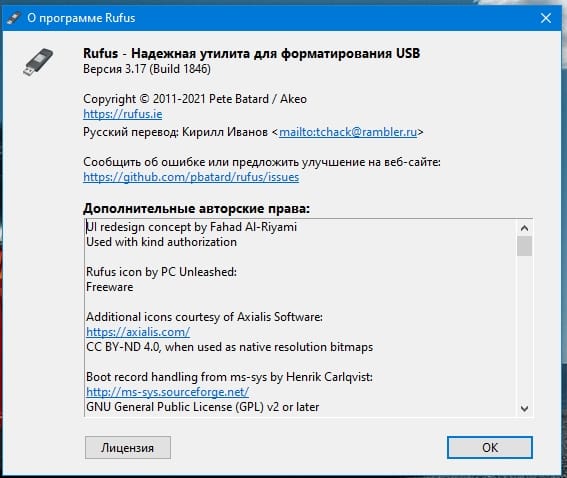
Task: Open the ms-sys.sourceforge.net link
Action: tap(167, 392)
